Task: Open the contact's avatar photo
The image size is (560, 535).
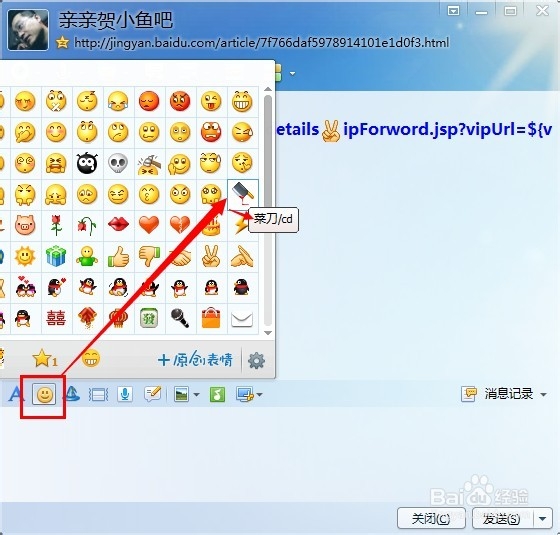Action: click(x=28, y=30)
